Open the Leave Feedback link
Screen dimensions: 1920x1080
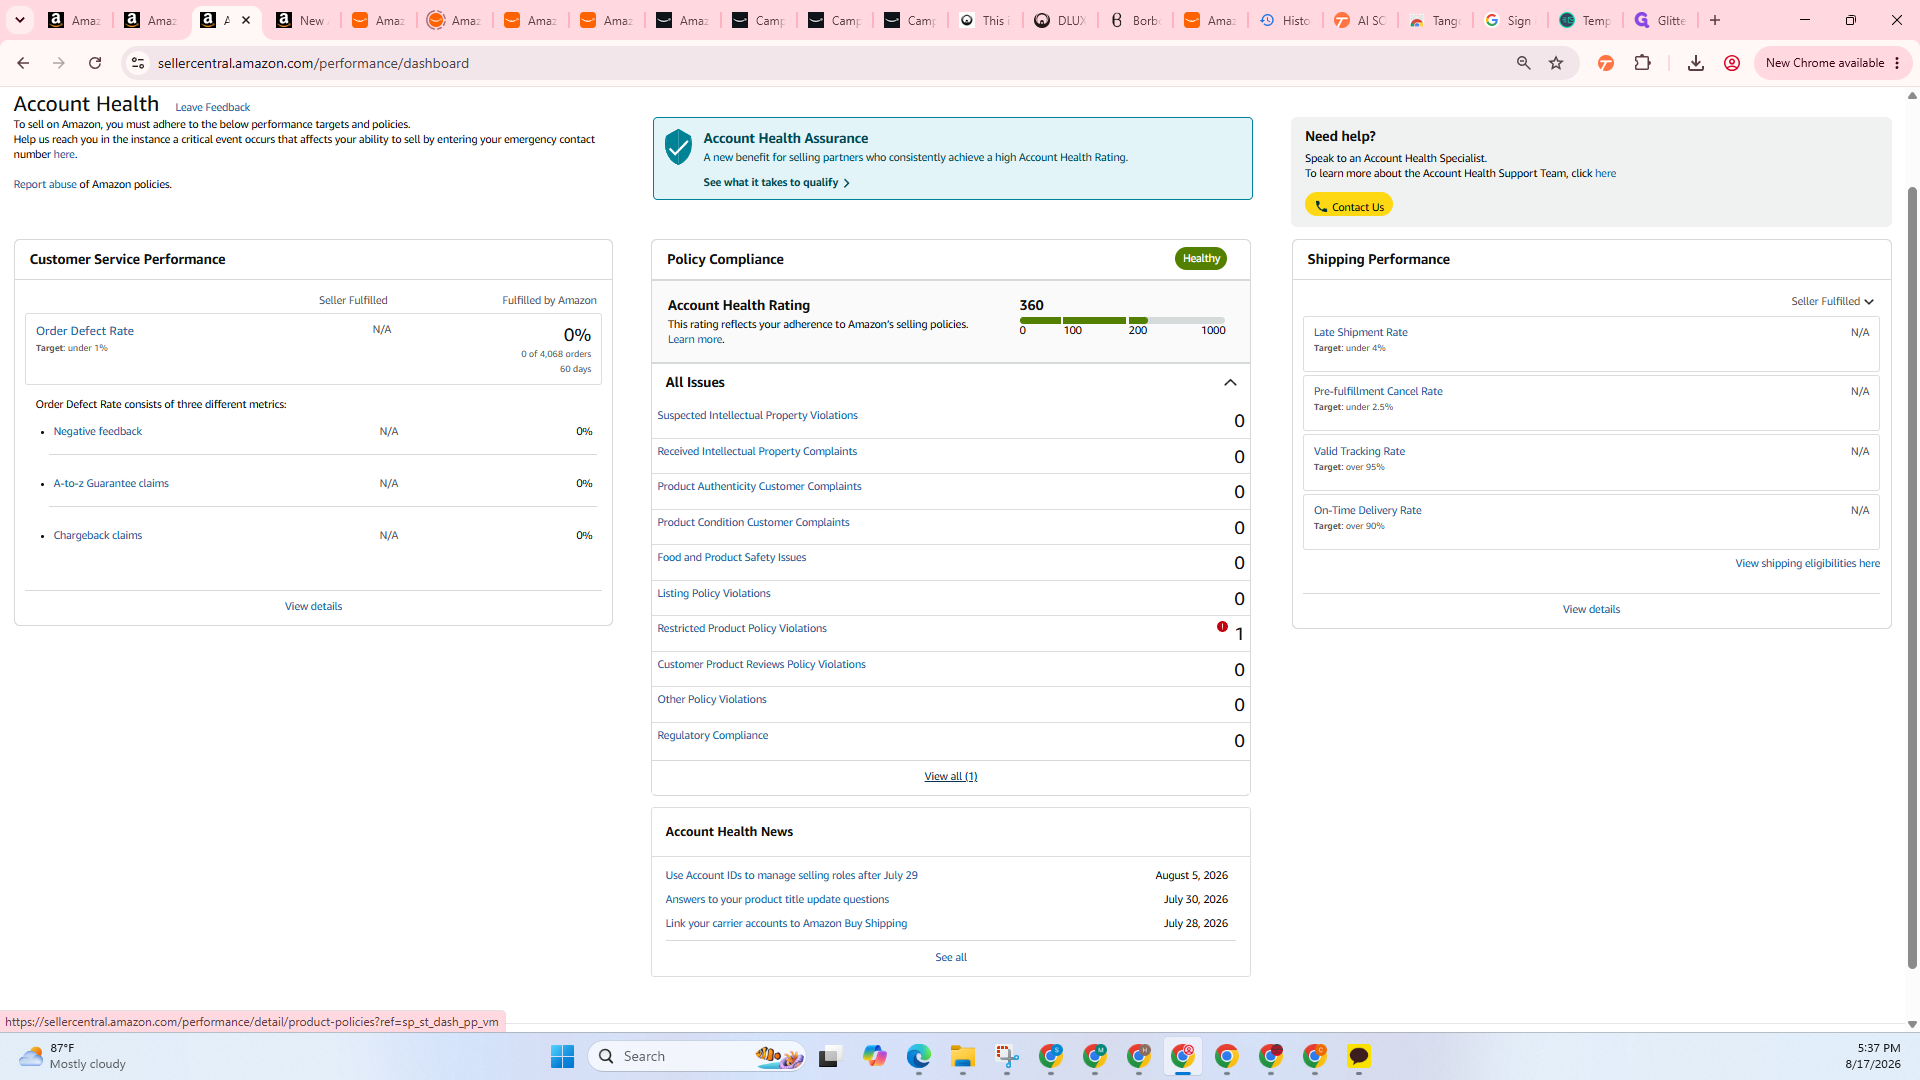212,108
